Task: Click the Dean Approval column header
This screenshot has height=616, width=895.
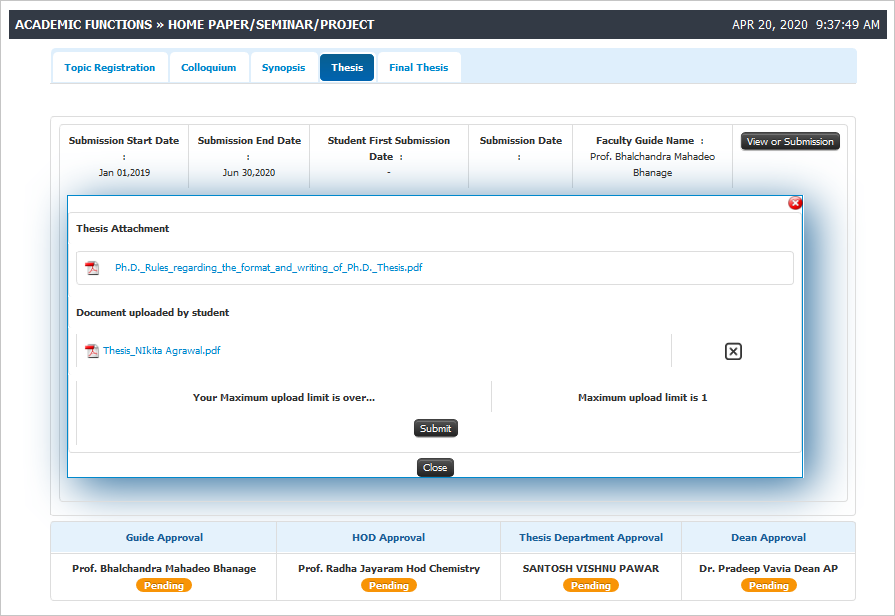Action: [x=769, y=538]
